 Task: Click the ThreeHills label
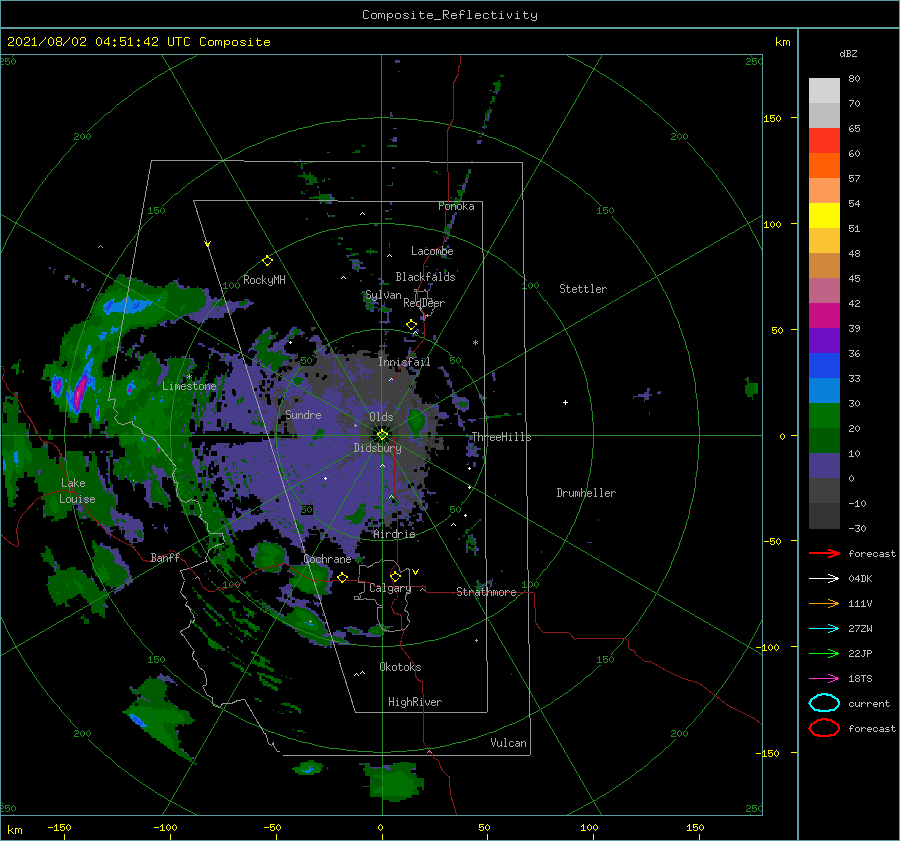click(501, 437)
